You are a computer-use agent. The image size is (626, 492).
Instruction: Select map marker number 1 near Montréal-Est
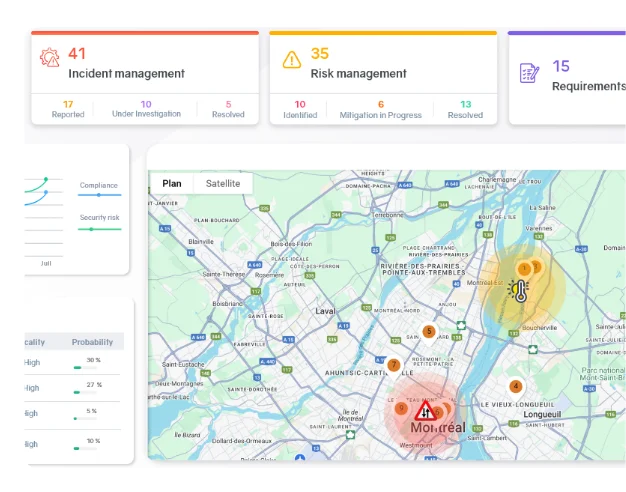point(523,268)
